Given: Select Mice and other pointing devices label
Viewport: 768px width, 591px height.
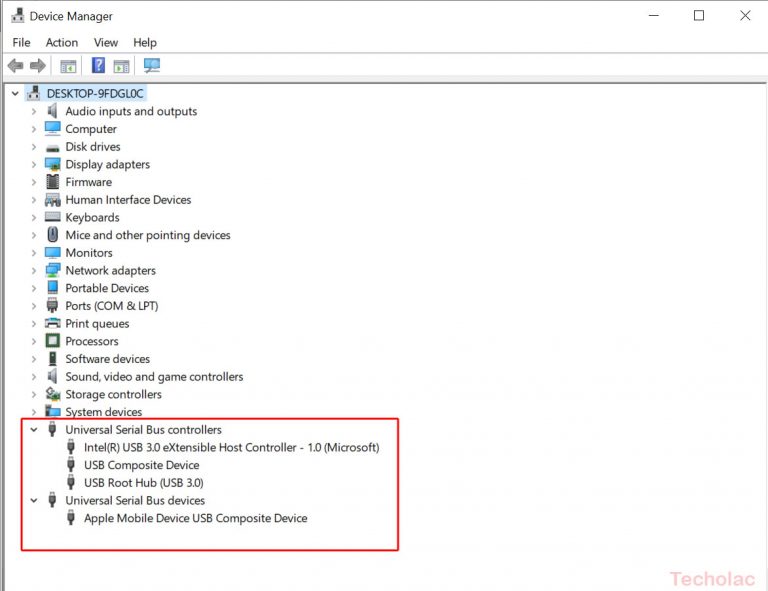Looking at the screenshot, I should click(x=148, y=235).
